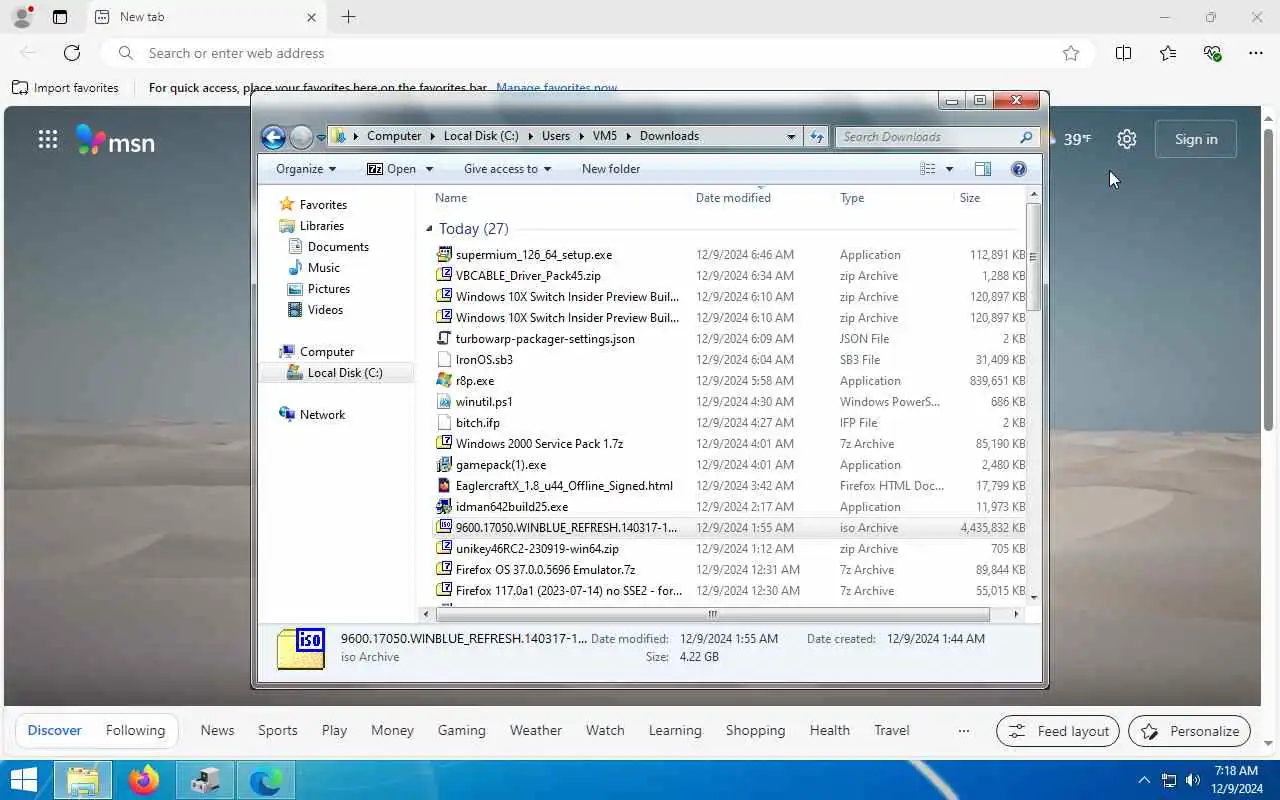Open Firefox from the taskbar
This screenshot has height=800, width=1280.
tap(144, 780)
